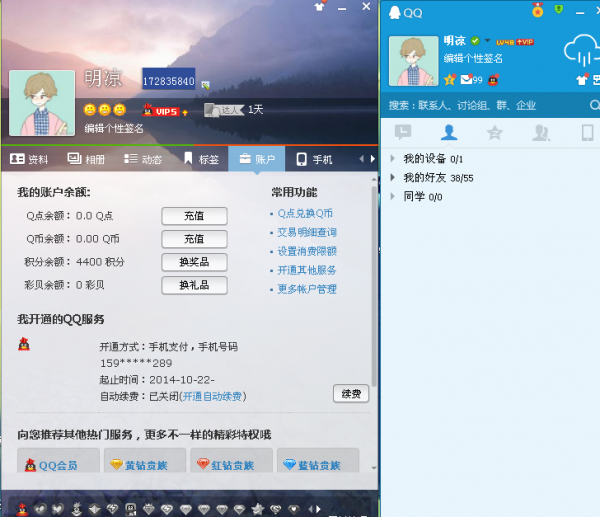This screenshot has width=600, height=517.
Task: Expand the 我的好友 group
Action: (392, 177)
